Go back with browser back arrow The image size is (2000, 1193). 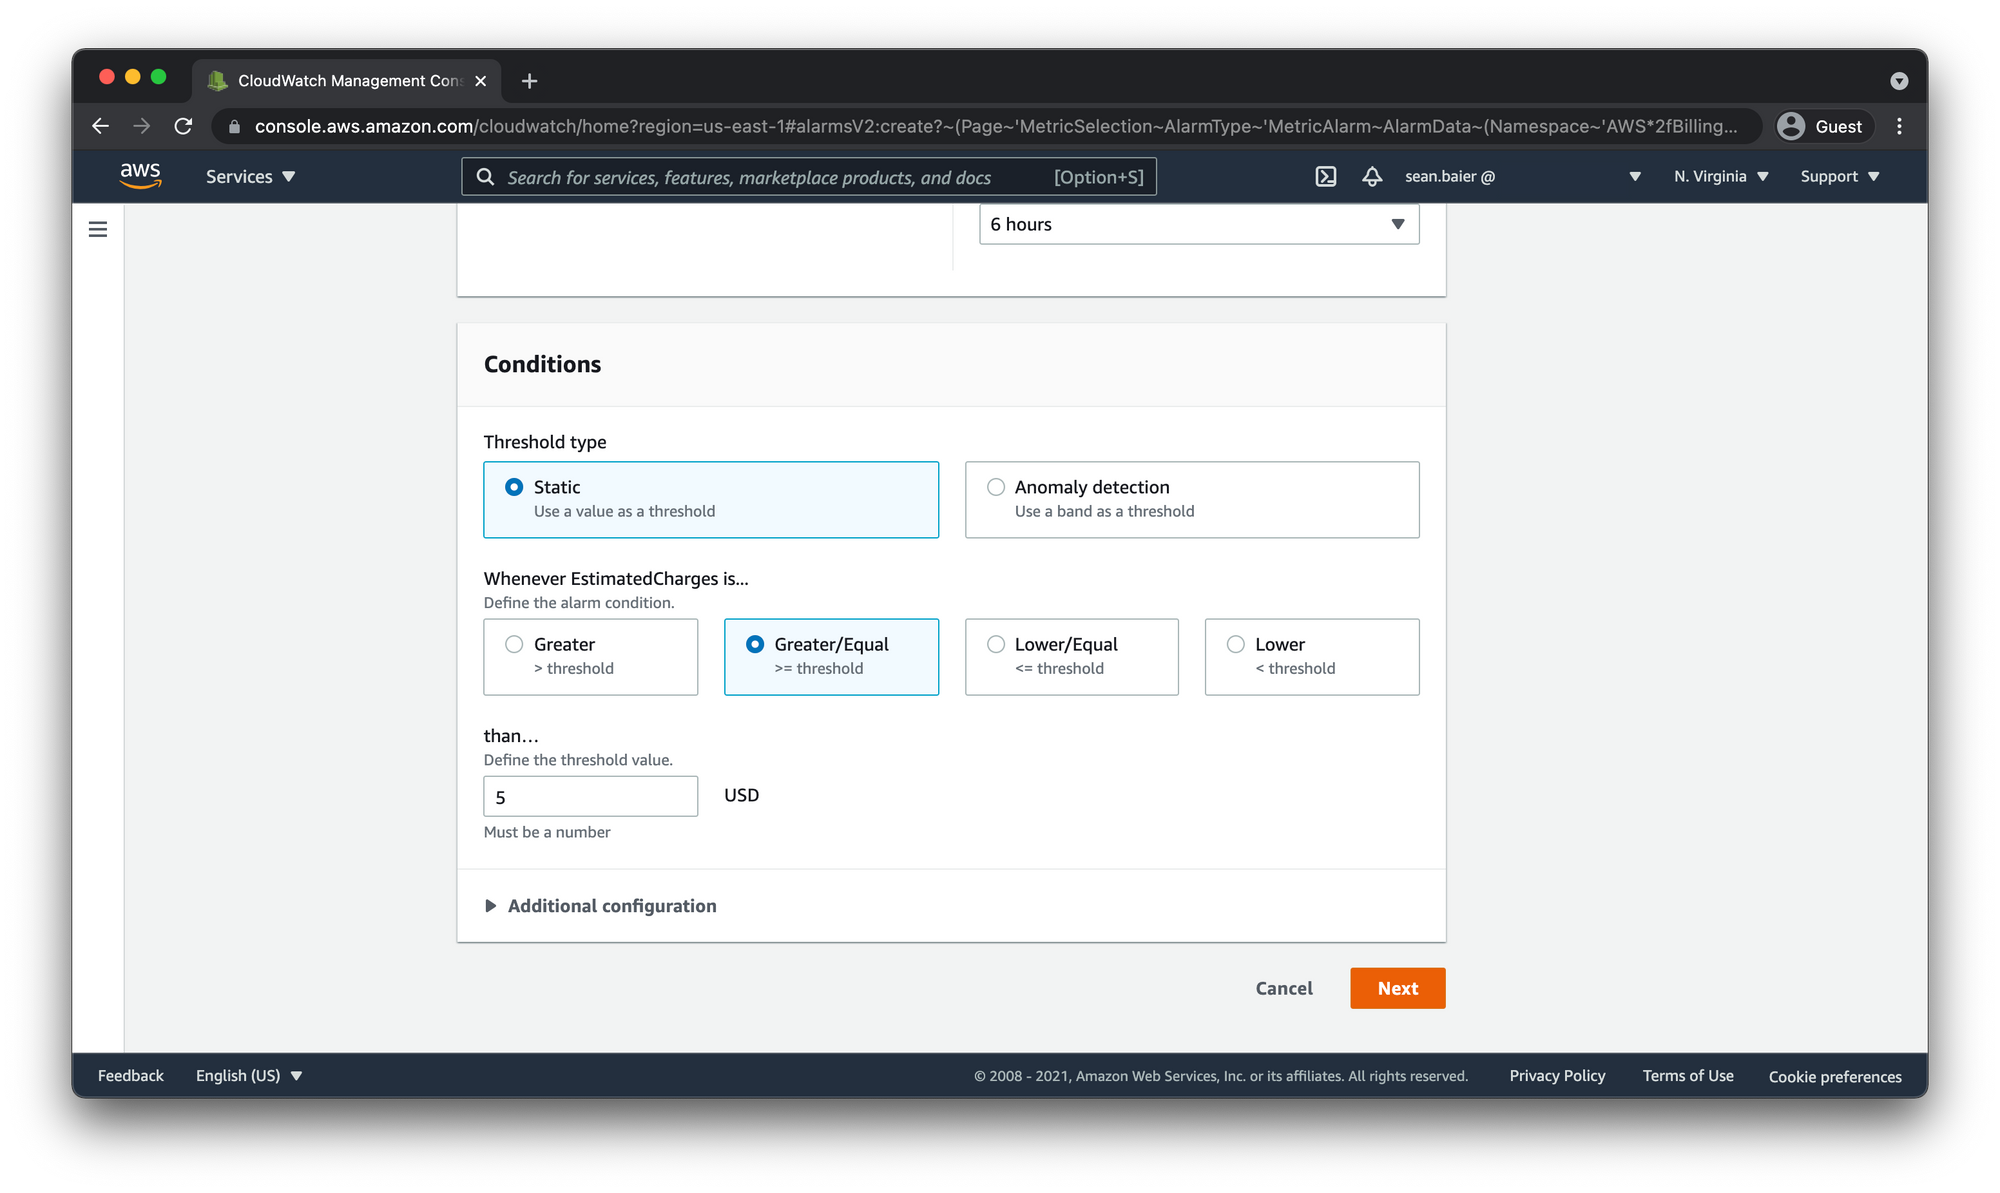[x=100, y=126]
